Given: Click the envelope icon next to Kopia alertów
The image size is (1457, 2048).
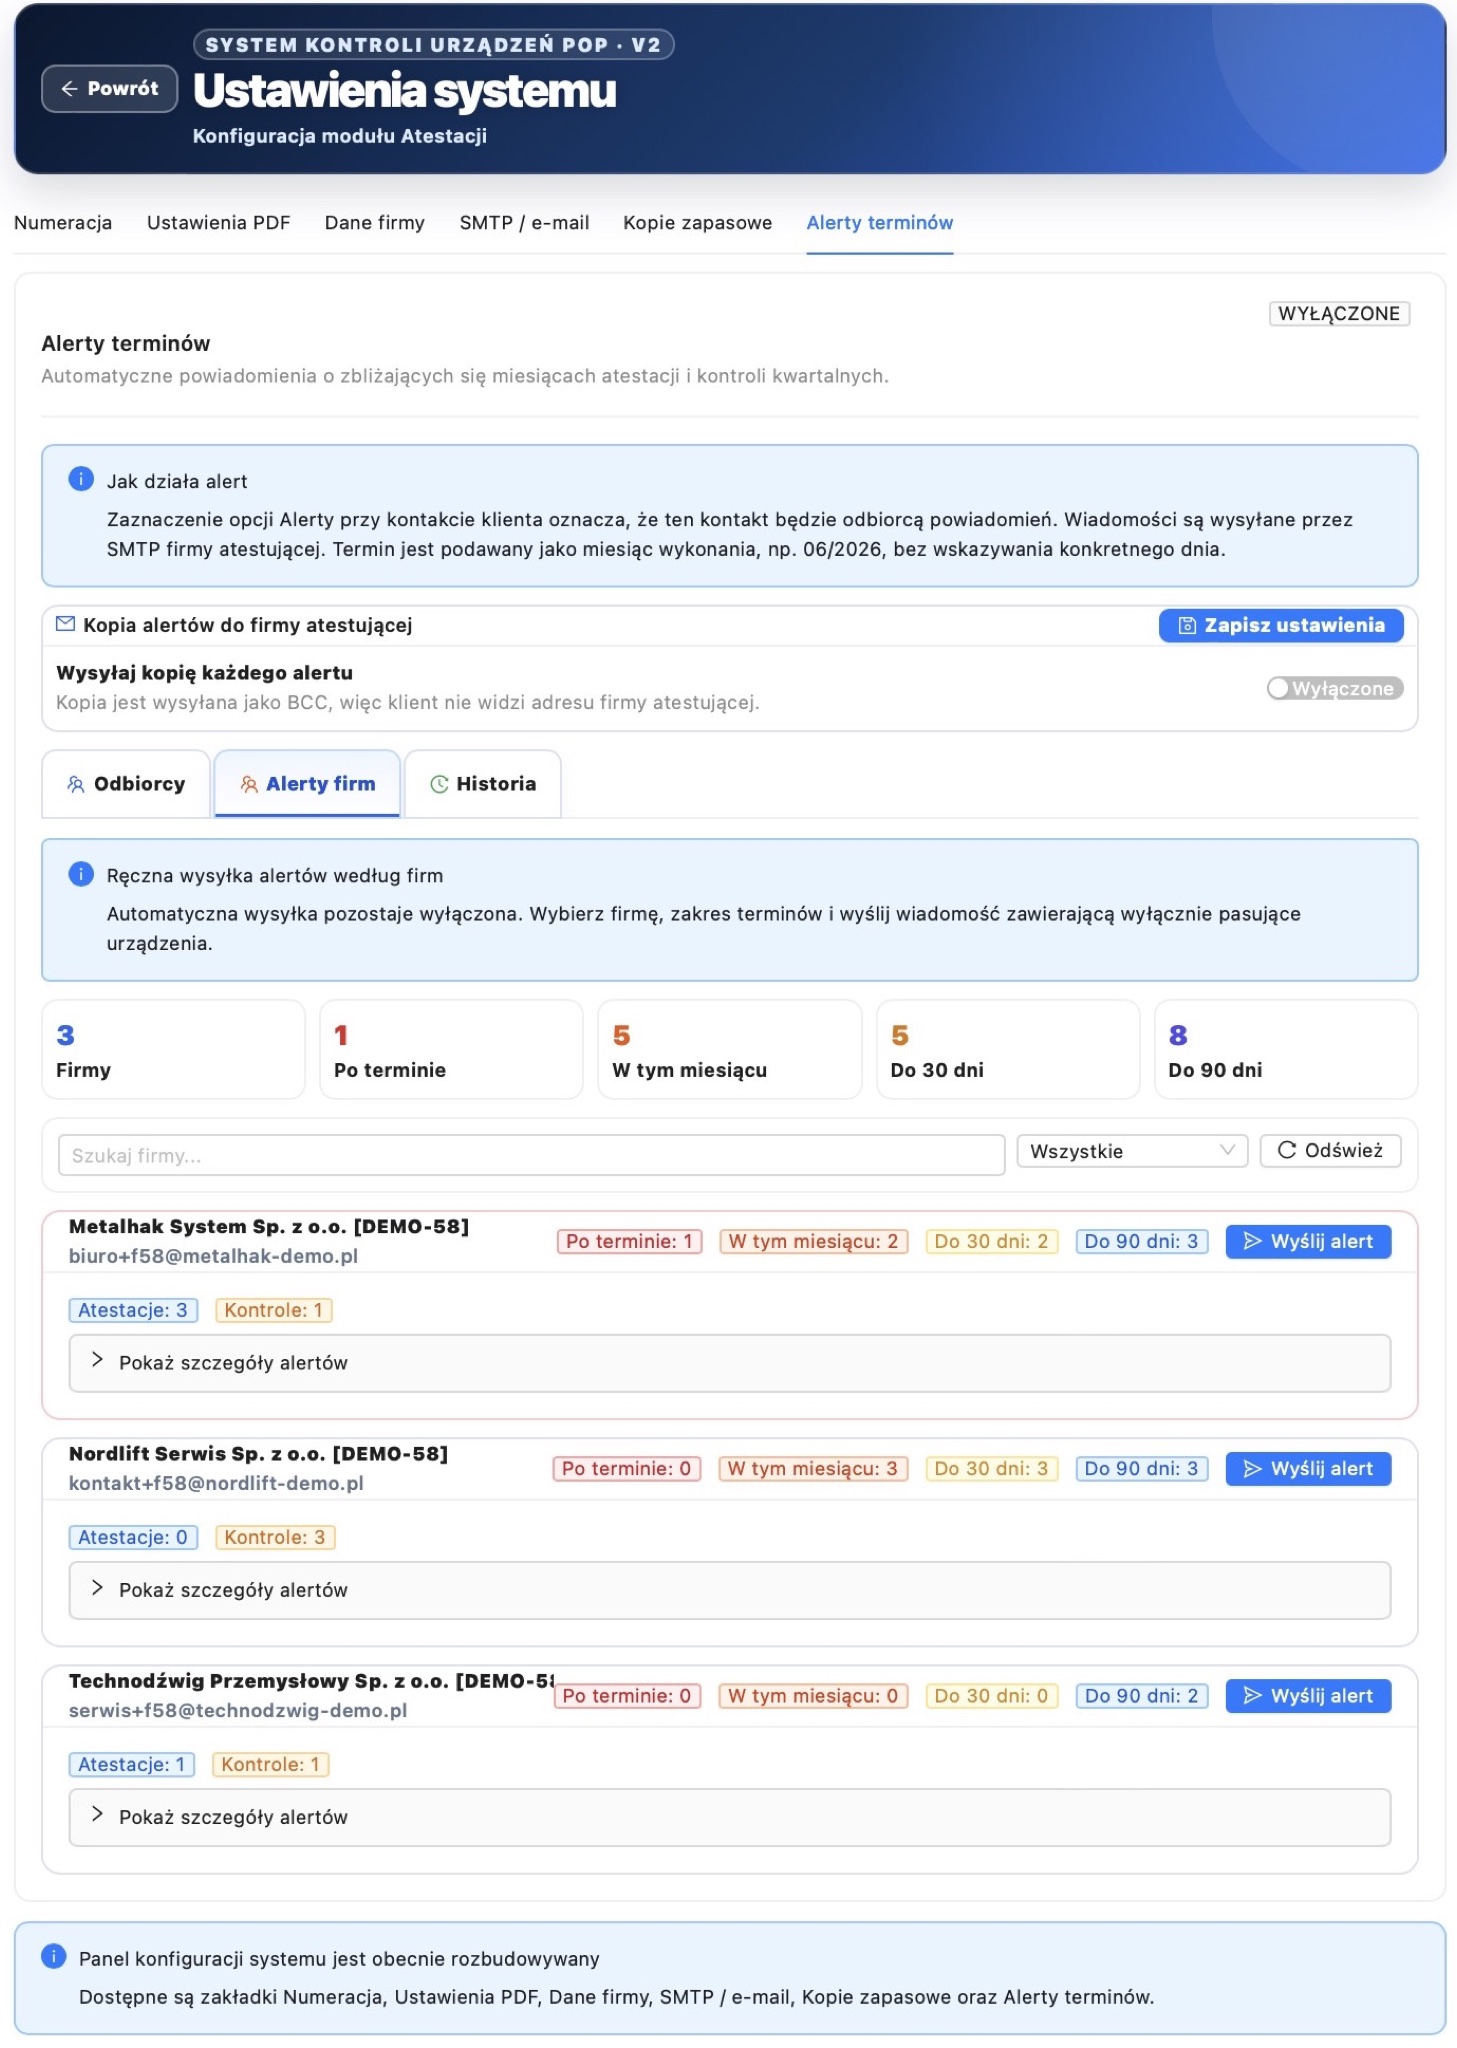Looking at the screenshot, I should tap(66, 624).
